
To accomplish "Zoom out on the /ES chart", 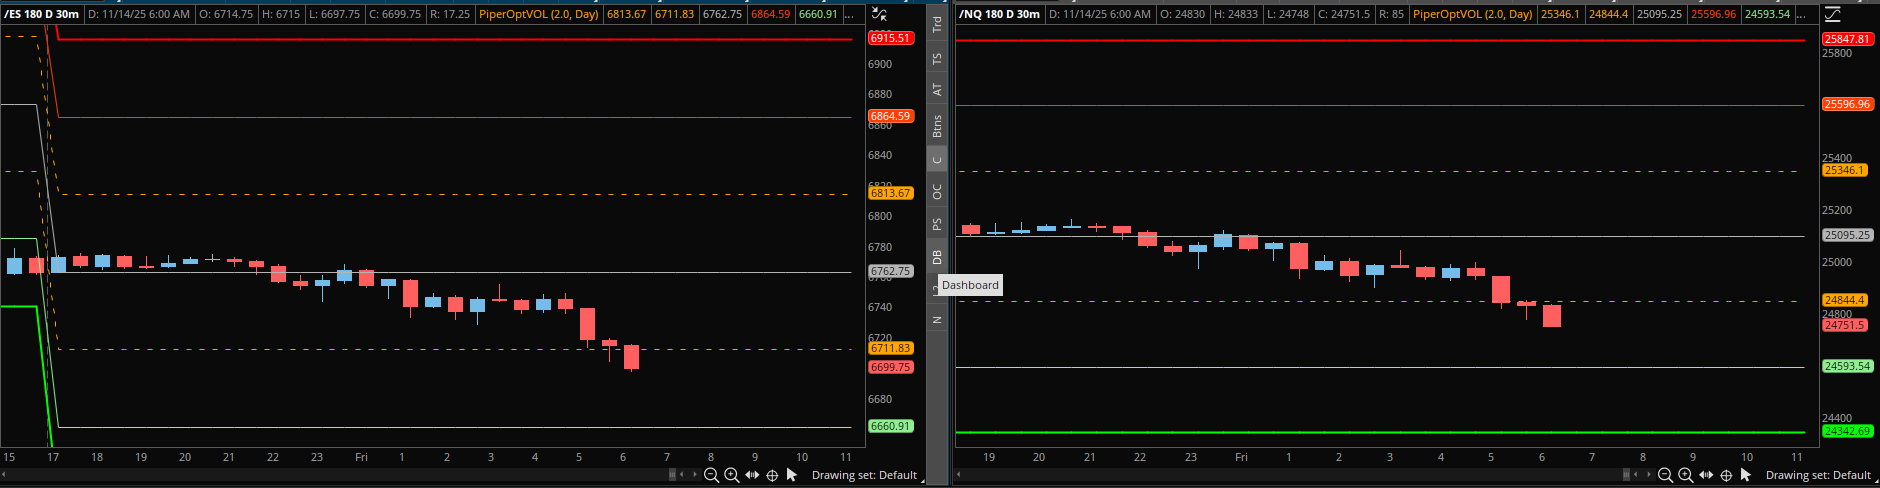I will [x=711, y=475].
